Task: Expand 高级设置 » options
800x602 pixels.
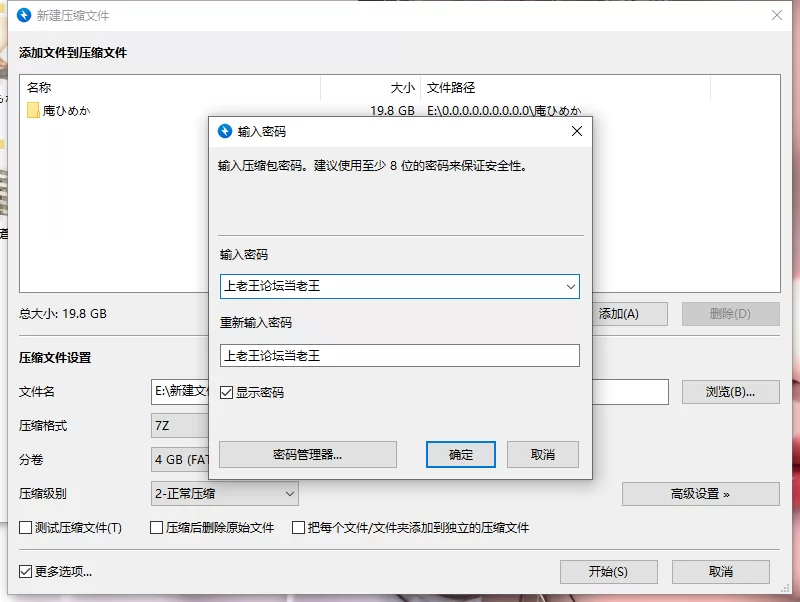Action: click(x=701, y=494)
